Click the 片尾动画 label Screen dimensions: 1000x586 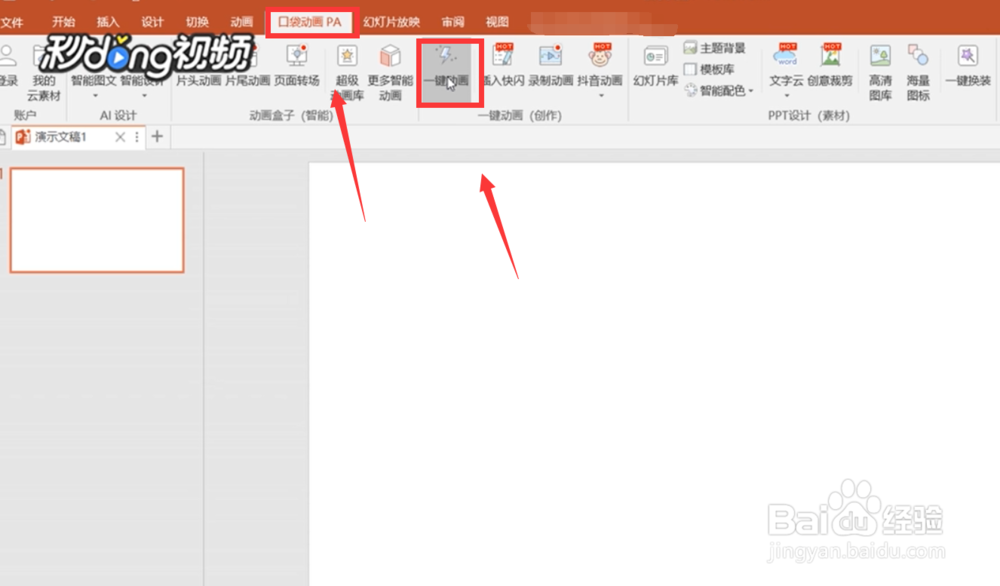(247, 81)
